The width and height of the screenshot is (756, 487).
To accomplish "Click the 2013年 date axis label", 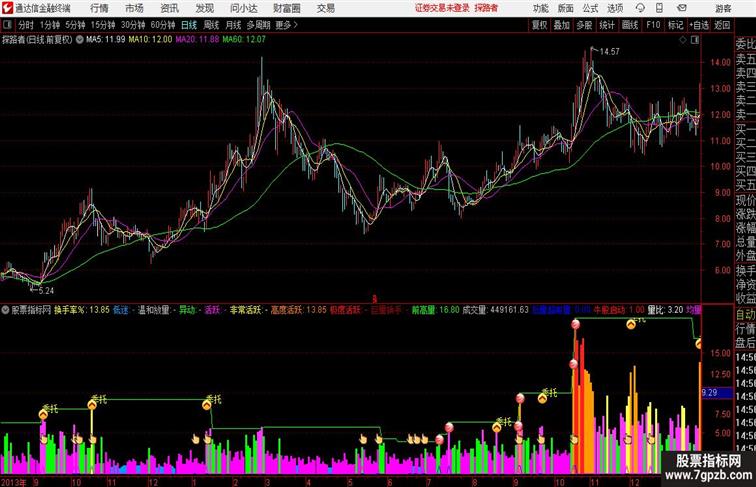I will [x=14, y=482].
